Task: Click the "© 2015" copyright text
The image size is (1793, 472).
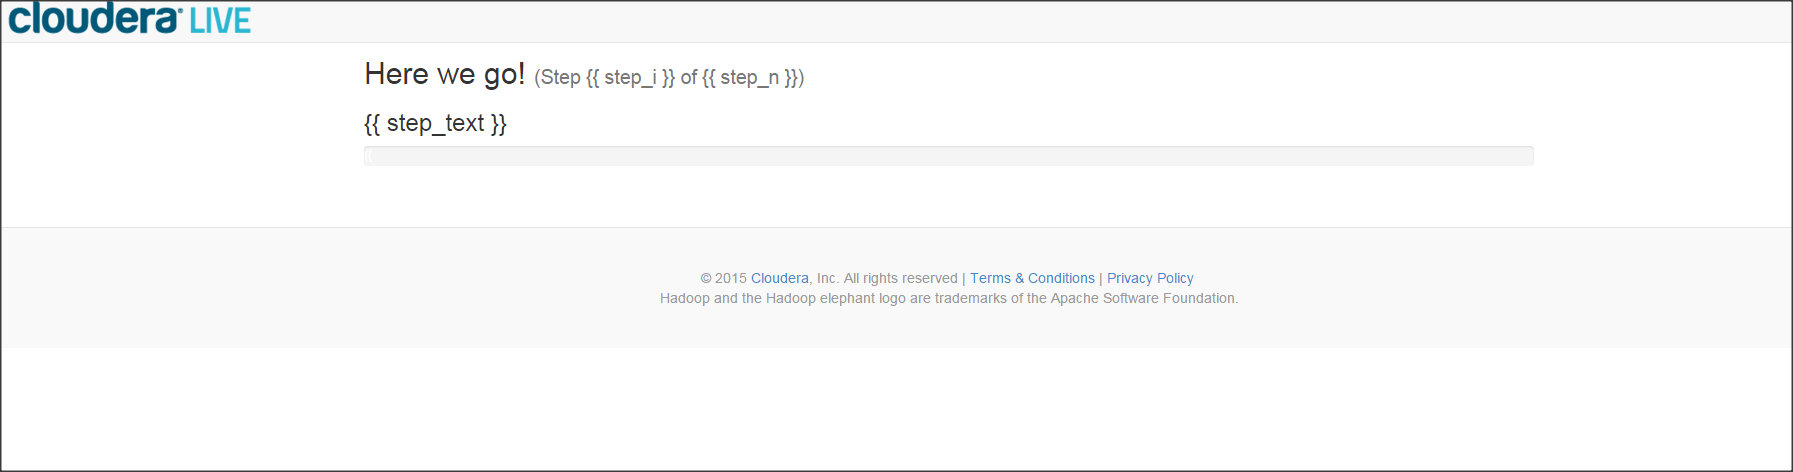Action: pos(724,278)
